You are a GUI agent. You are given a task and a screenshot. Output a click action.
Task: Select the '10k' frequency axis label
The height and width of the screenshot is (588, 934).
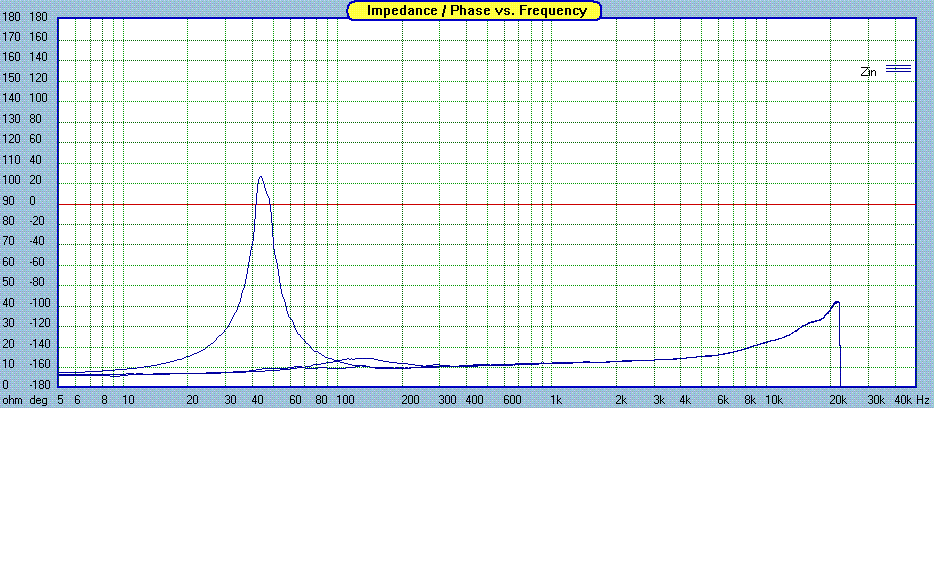(774, 400)
